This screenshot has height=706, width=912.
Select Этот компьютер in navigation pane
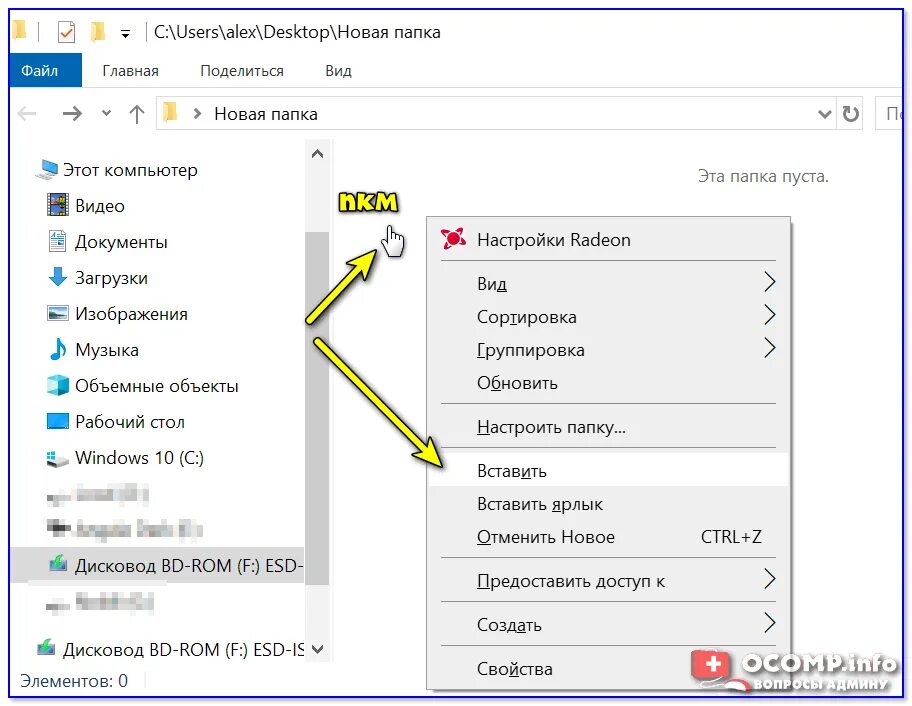pos(130,170)
